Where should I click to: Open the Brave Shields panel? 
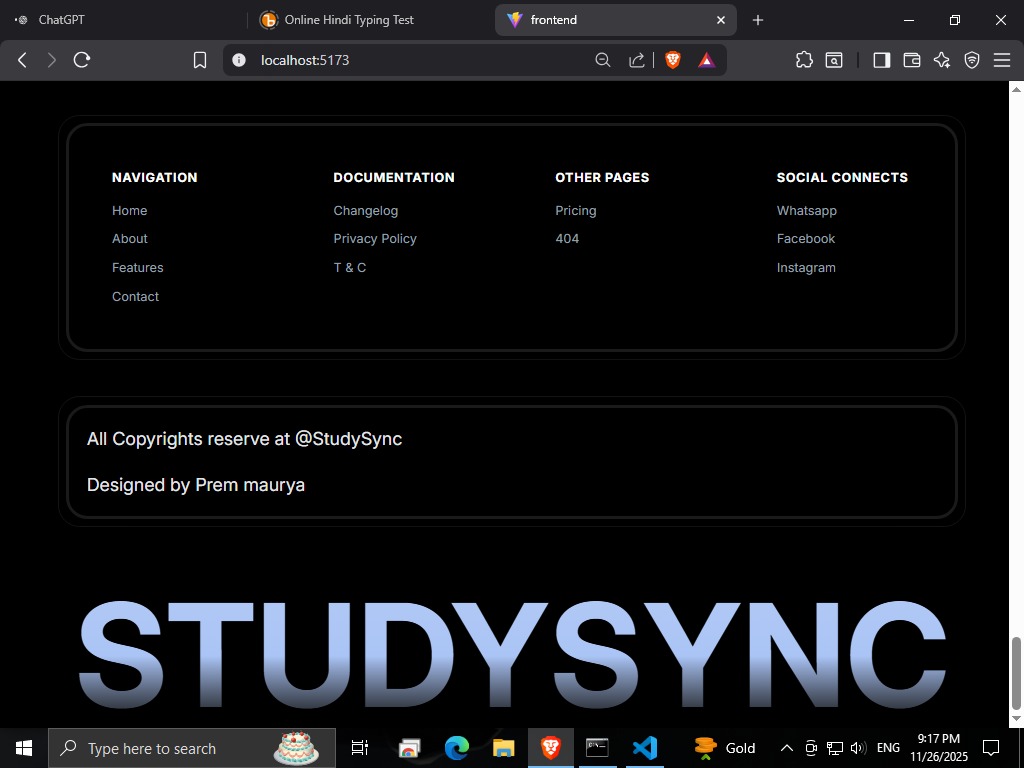click(x=672, y=60)
